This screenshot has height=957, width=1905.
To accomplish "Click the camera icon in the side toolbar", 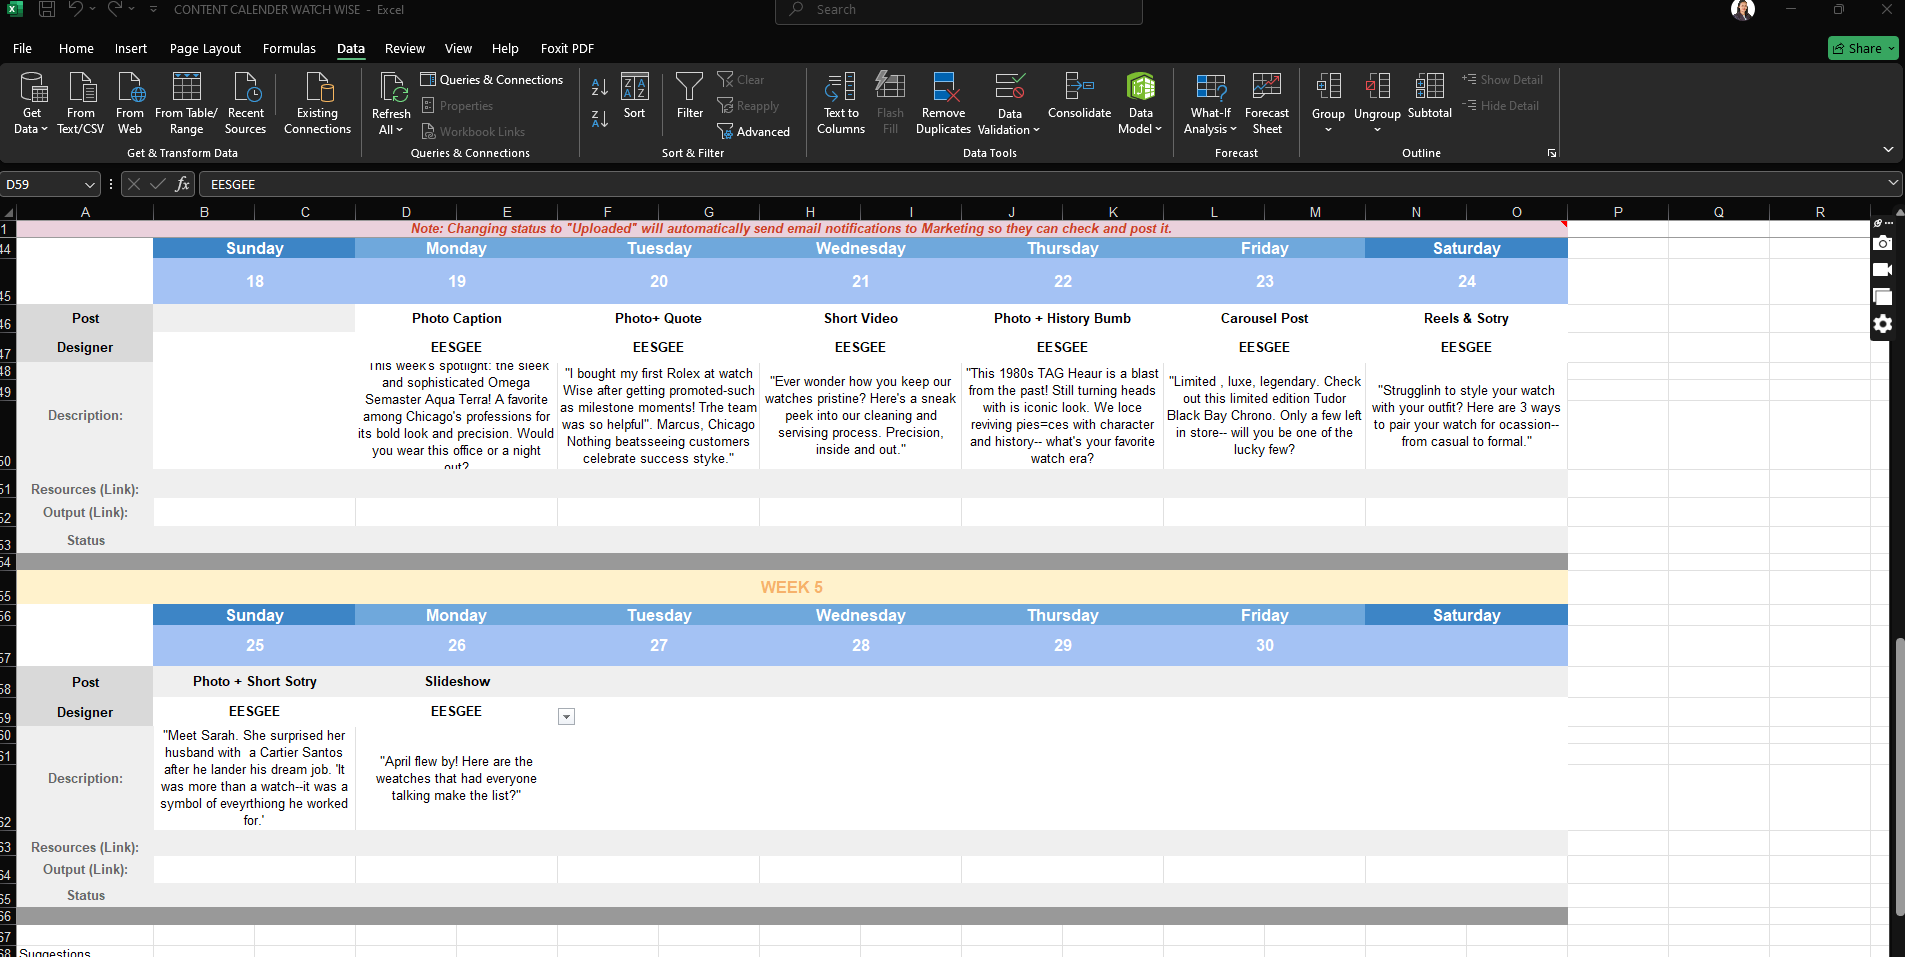I will click(x=1883, y=243).
